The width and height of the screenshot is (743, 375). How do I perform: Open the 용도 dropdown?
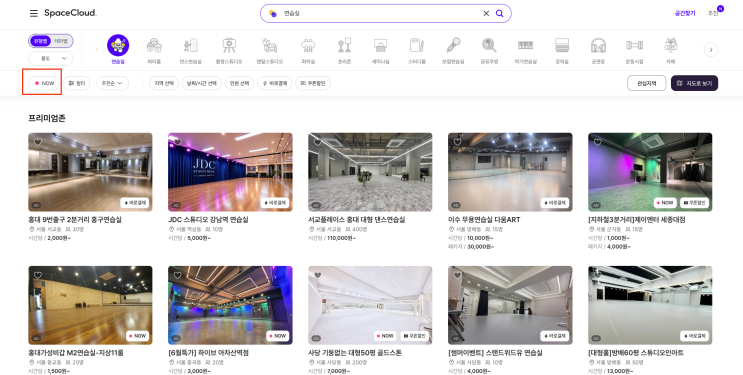pos(51,58)
